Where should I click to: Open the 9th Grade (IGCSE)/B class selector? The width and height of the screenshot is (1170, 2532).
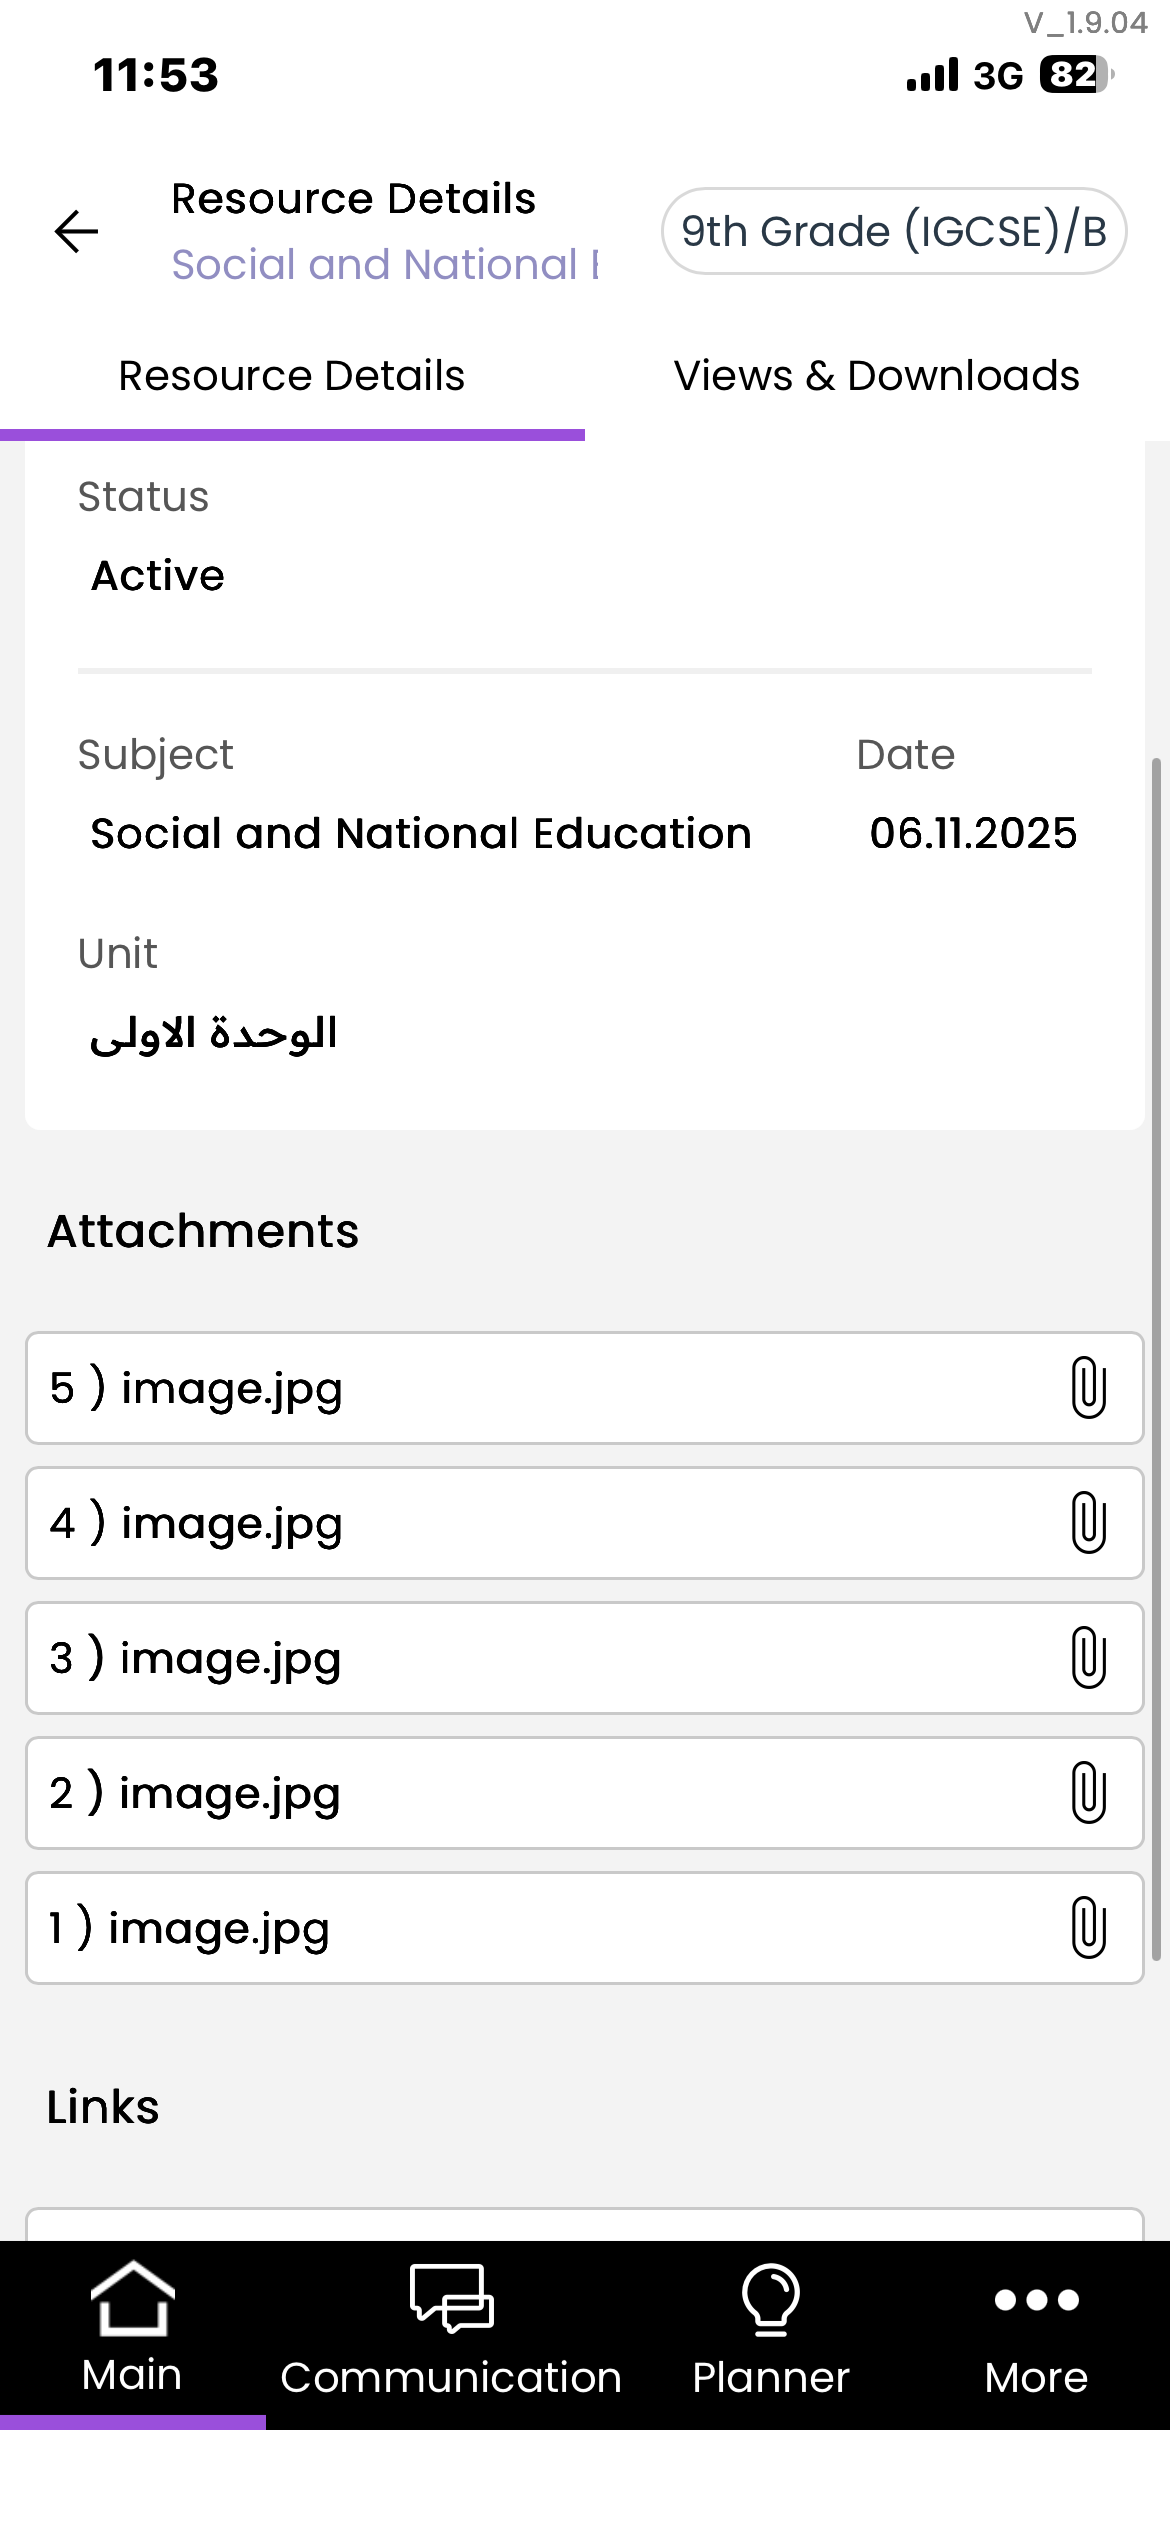[x=893, y=231]
